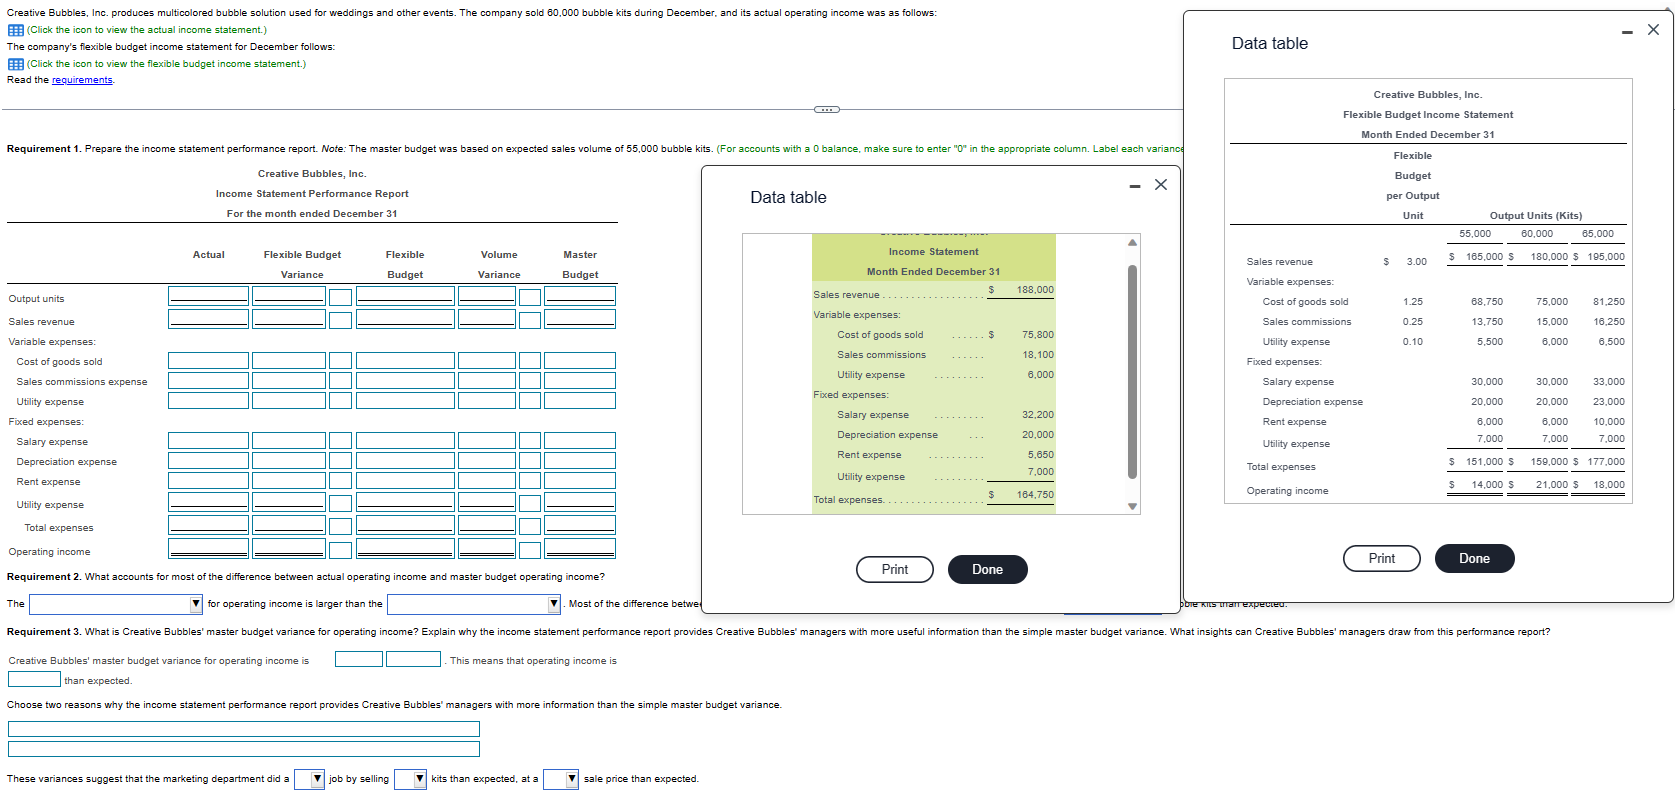The image size is (1675, 806).
Task: Close the actual Income Statement data table dialog
Action: coord(1161,185)
